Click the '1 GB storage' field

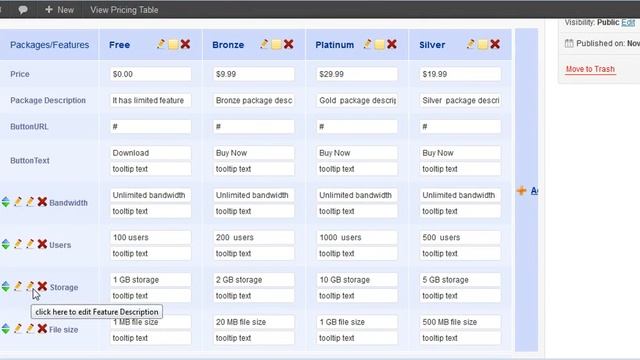click(x=150, y=280)
